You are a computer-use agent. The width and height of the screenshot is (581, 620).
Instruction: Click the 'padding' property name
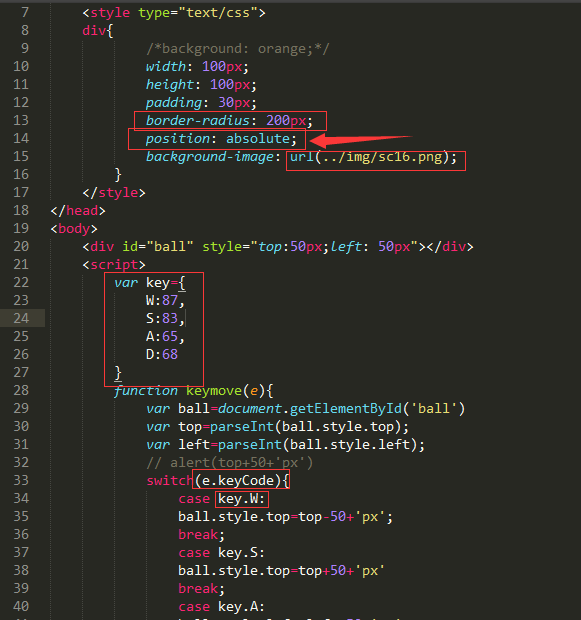click(x=174, y=103)
